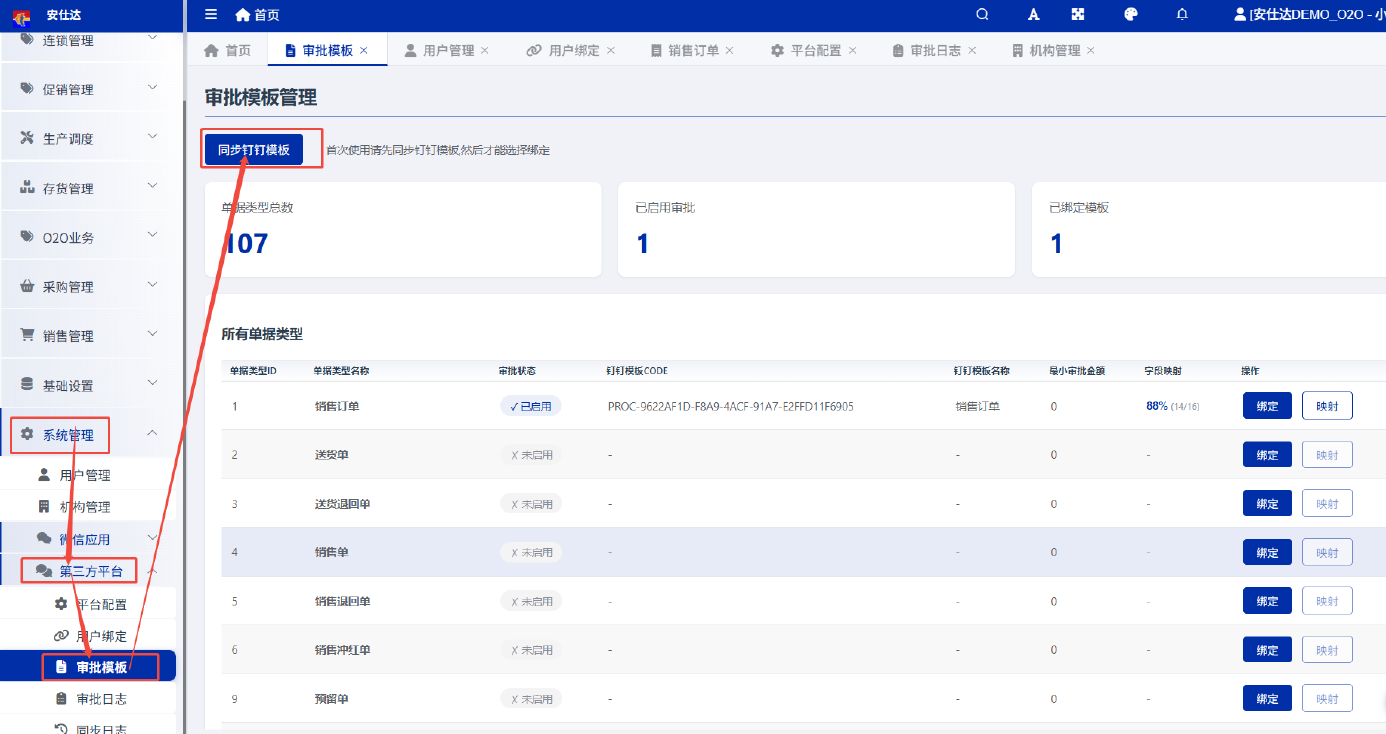Switch to the 销售订单 tab
This screenshot has width=1386, height=734.
pyautogui.click(x=692, y=50)
